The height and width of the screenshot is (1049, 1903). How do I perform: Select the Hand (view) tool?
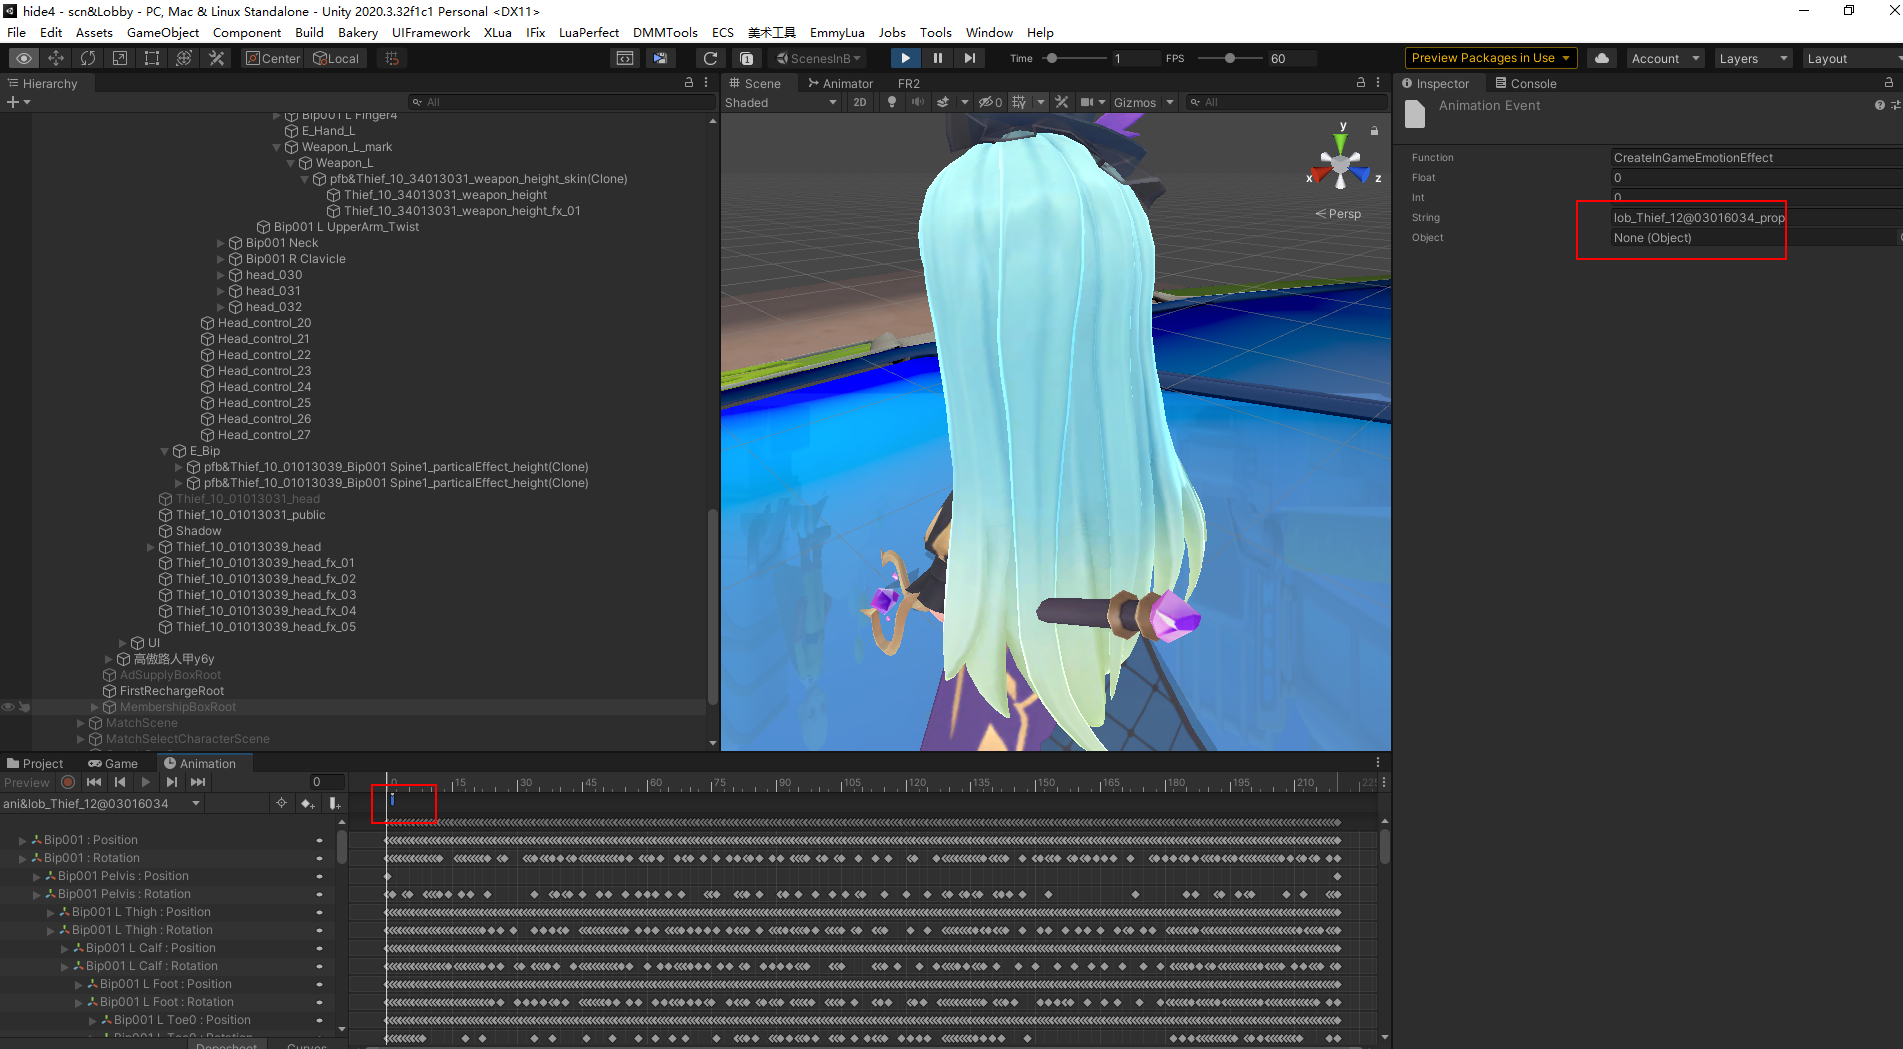pyautogui.click(x=24, y=58)
